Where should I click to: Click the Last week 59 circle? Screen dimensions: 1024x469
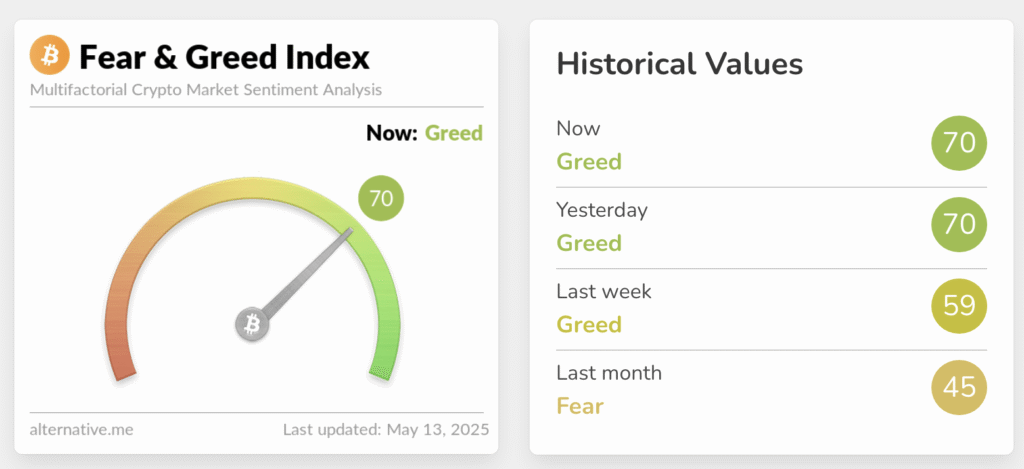959,306
